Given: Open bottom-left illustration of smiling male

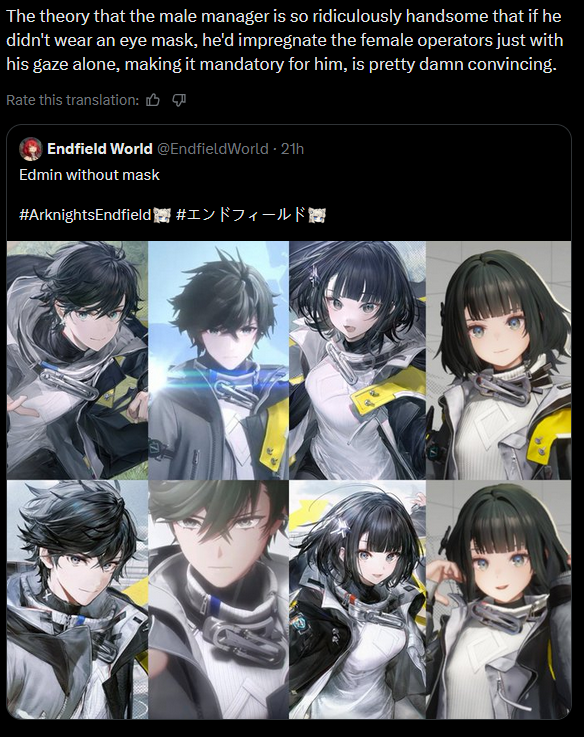Looking at the screenshot, I should [x=77, y=599].
